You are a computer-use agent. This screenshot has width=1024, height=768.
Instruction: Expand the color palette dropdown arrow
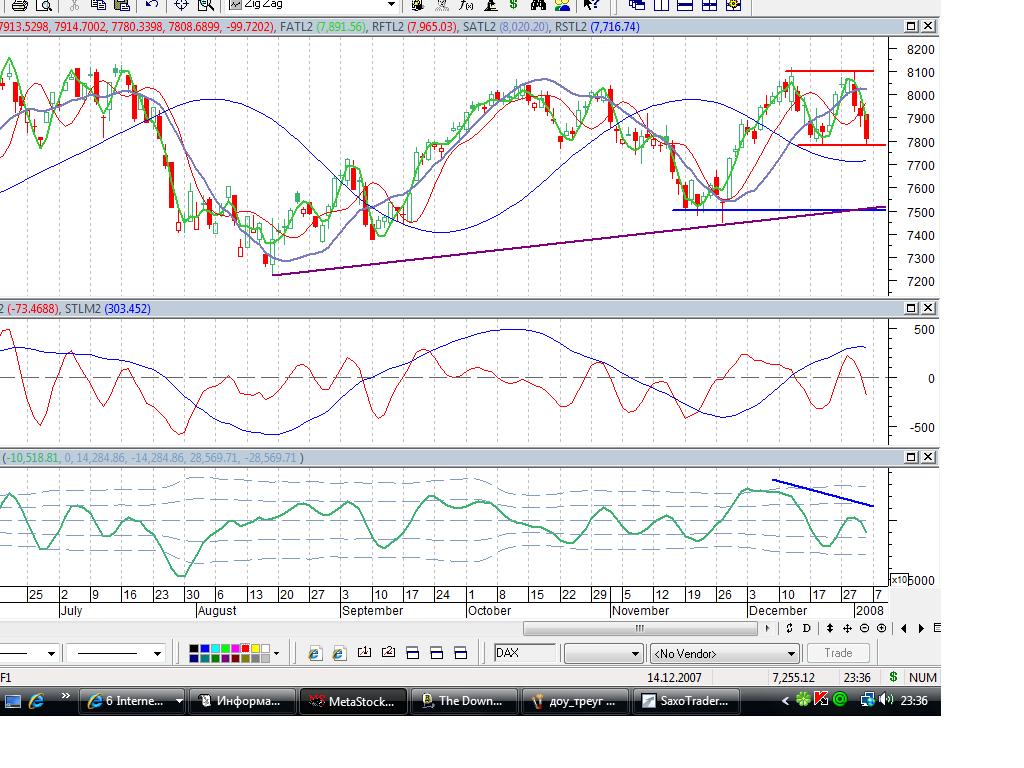point(277,653)
